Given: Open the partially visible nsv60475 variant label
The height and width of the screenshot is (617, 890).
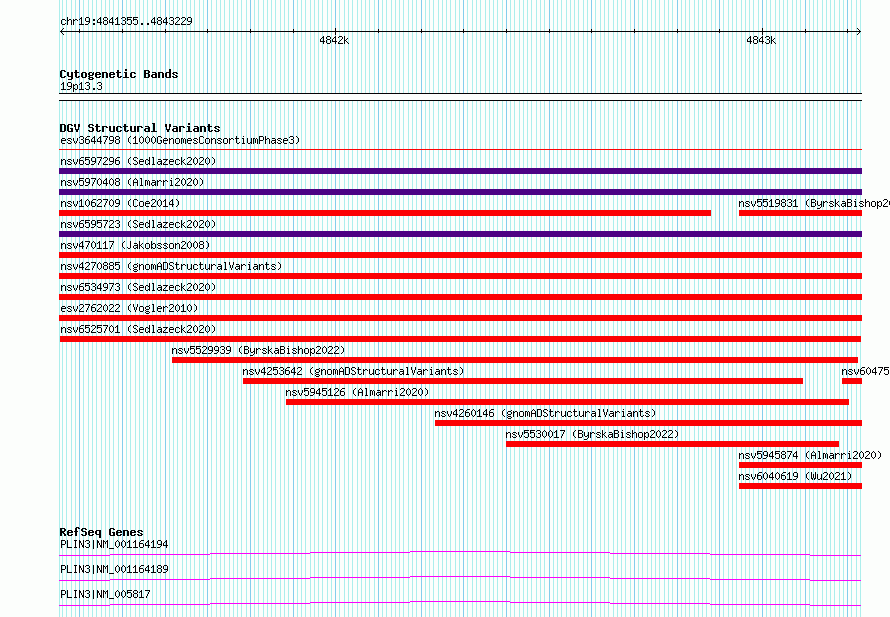Looking at the screenshot, I should click(x=865, y=371).
